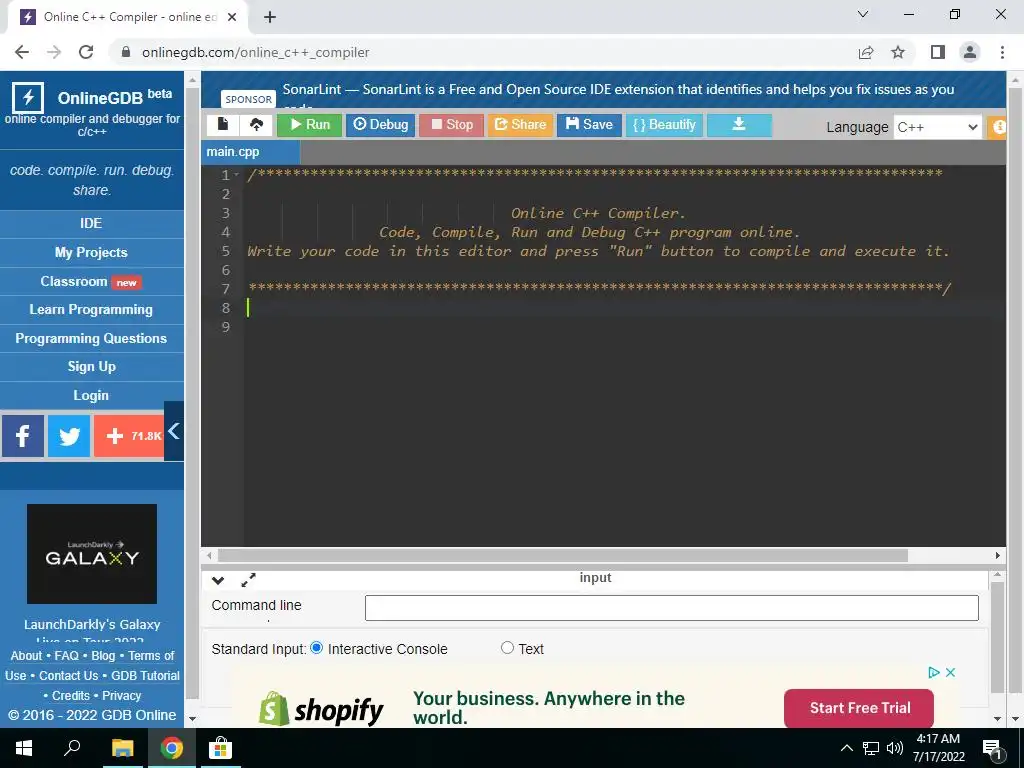Download code with the download icon
Screen dimensions: 1024x768
coord(739,125)
